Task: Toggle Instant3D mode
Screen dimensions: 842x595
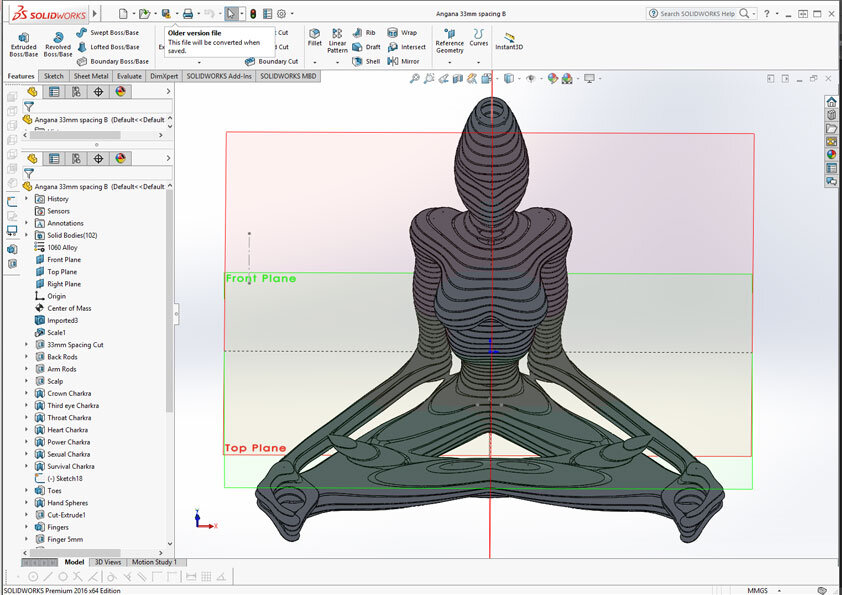Action: (x=509, y=41)
